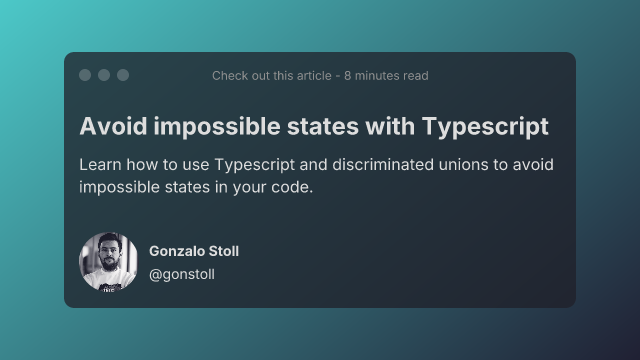Viewport: 640px width, 360px height.
Task: Click the article description starting 'Learn how to use'
Action: tap(316, 176)
